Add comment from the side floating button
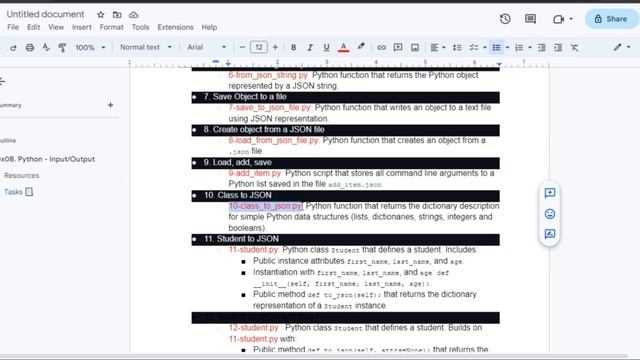The image size is (640, 360). coord(550,193)
